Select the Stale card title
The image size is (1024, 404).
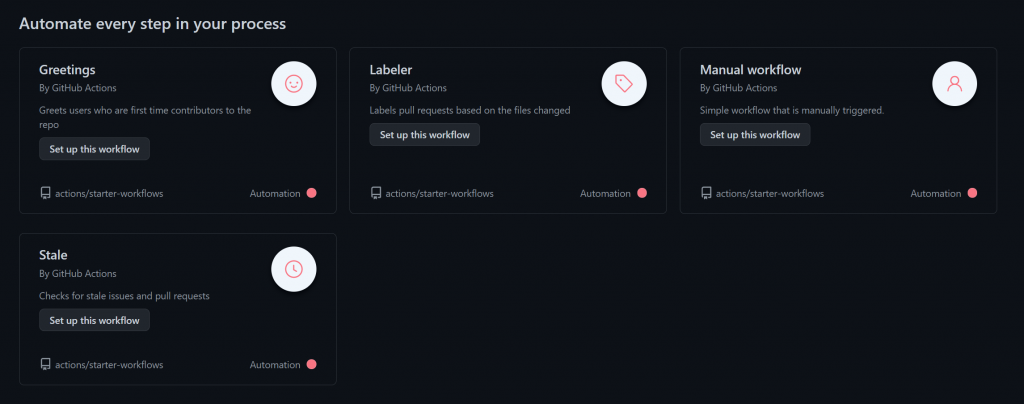pyautogui.click(x=54, y=255)
